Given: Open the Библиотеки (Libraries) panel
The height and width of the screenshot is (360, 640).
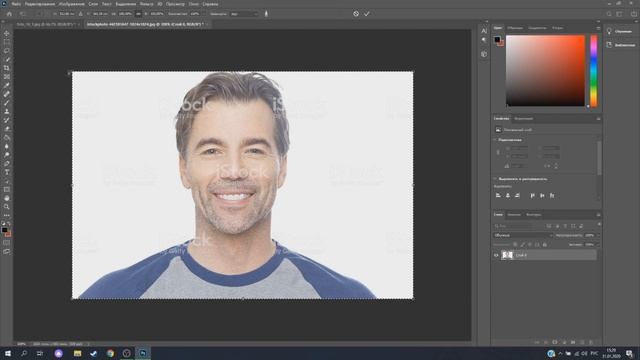Looking at the screenshot, I should [x=621, y=45].
